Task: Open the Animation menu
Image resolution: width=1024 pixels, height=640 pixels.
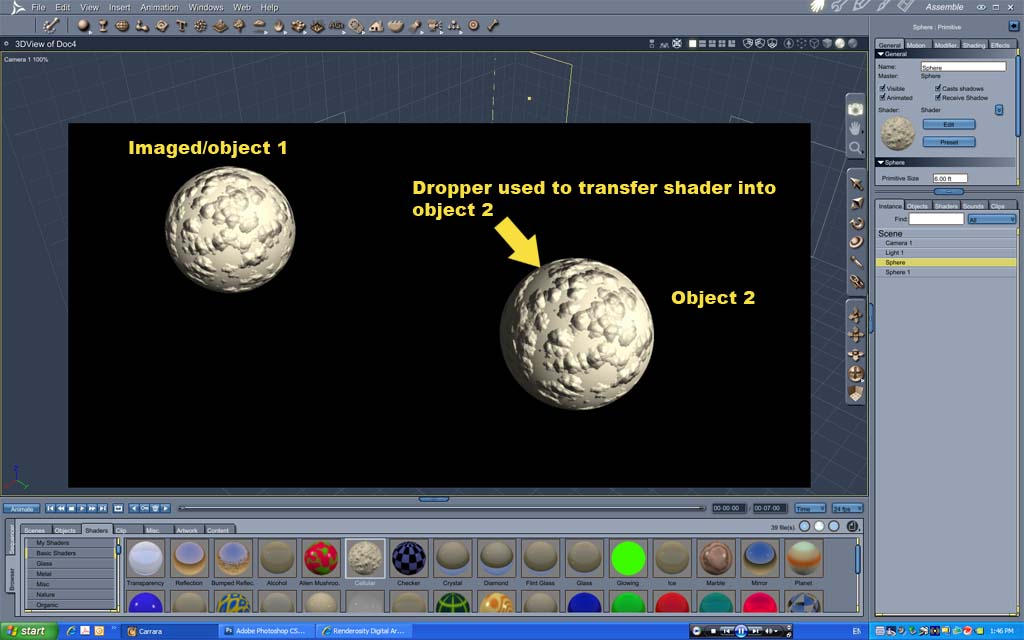Action: (159, 7)
